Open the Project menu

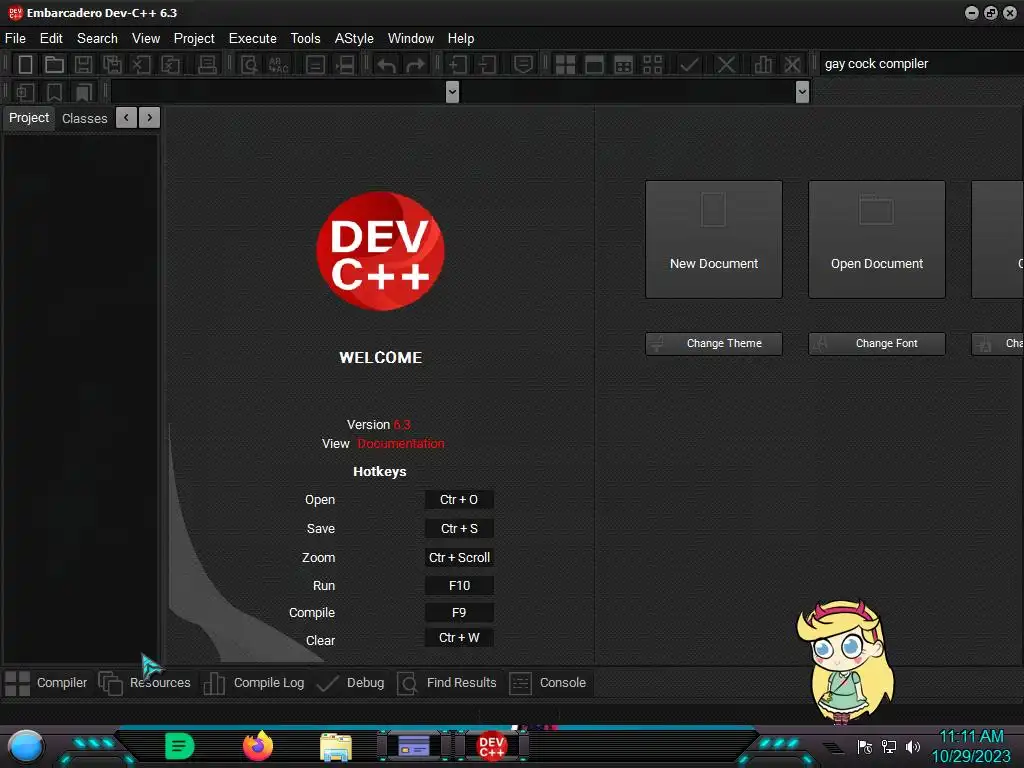[x=194, y=39]
